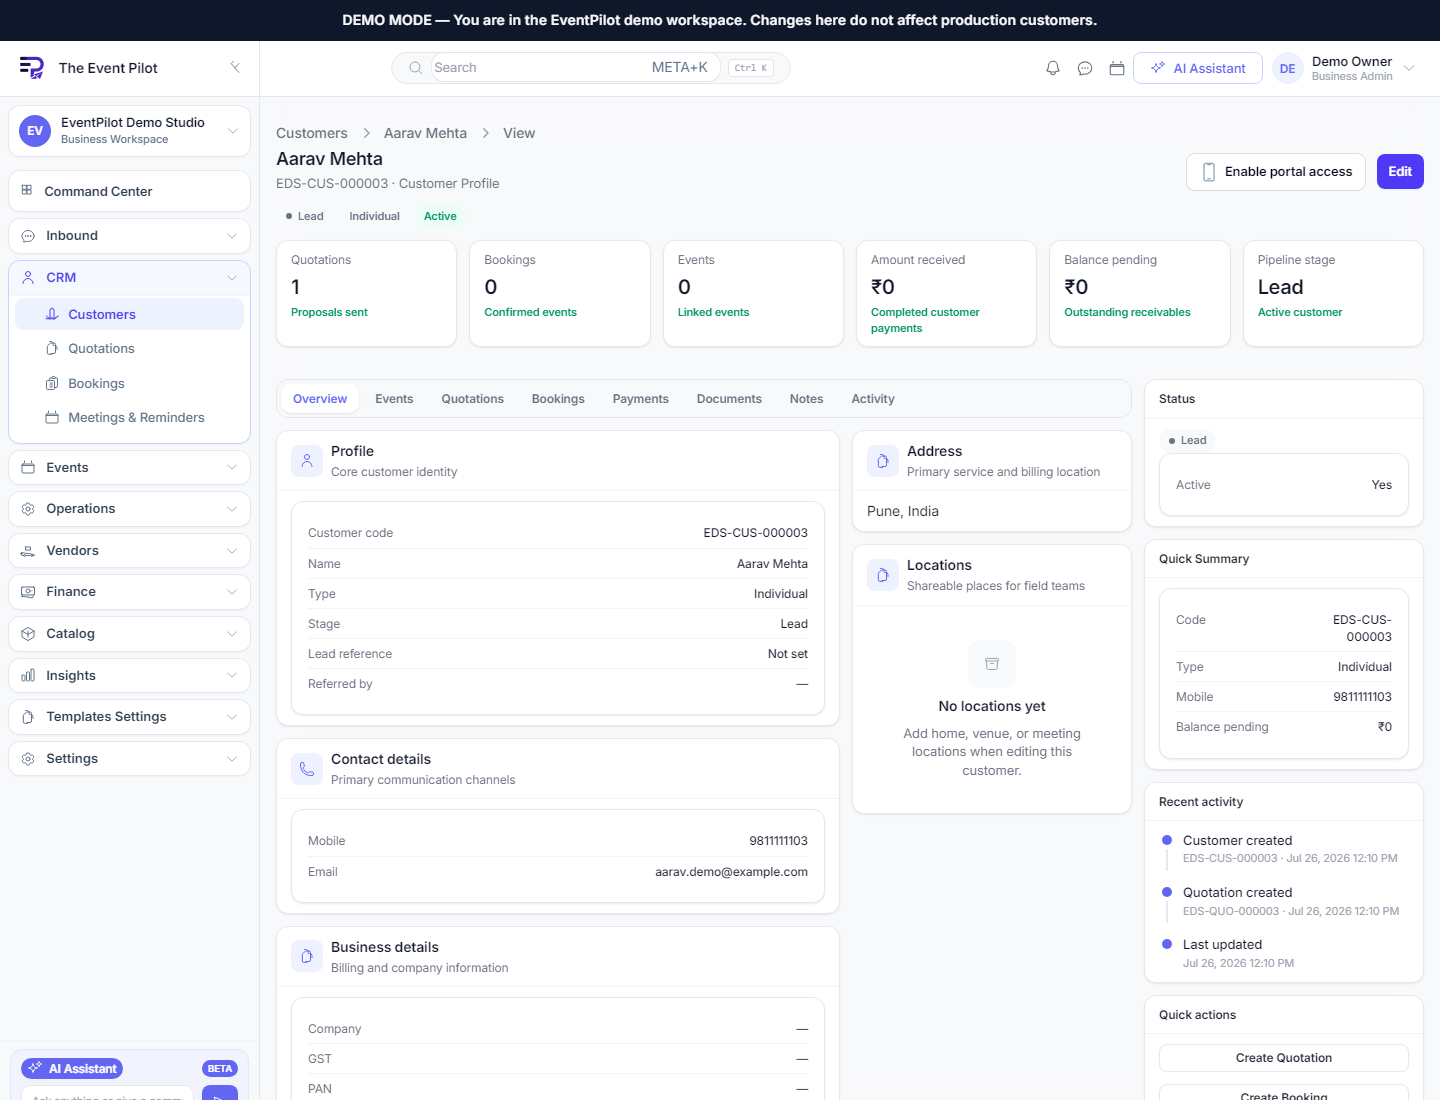Image resolution: width=1440 pixels, height=1100 pixels.
Task: Expand the Catalog section chevron
Action: coord(232,634)
